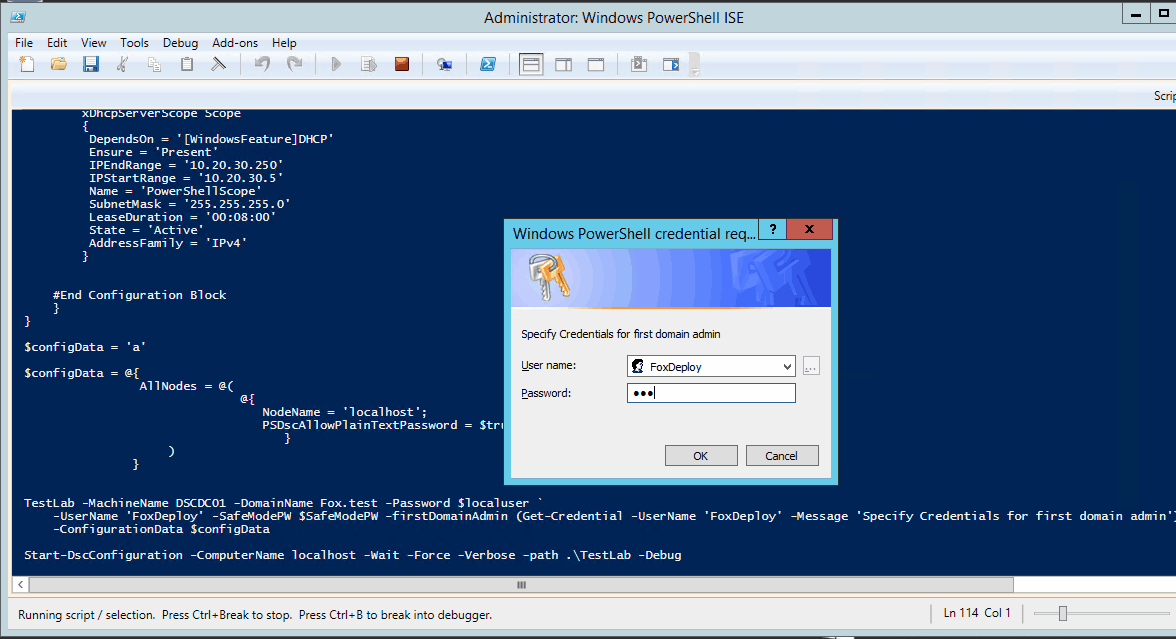
Task: Click the SubnetMask '255.255.255.0' line
Action: click(x=190, y=204)
